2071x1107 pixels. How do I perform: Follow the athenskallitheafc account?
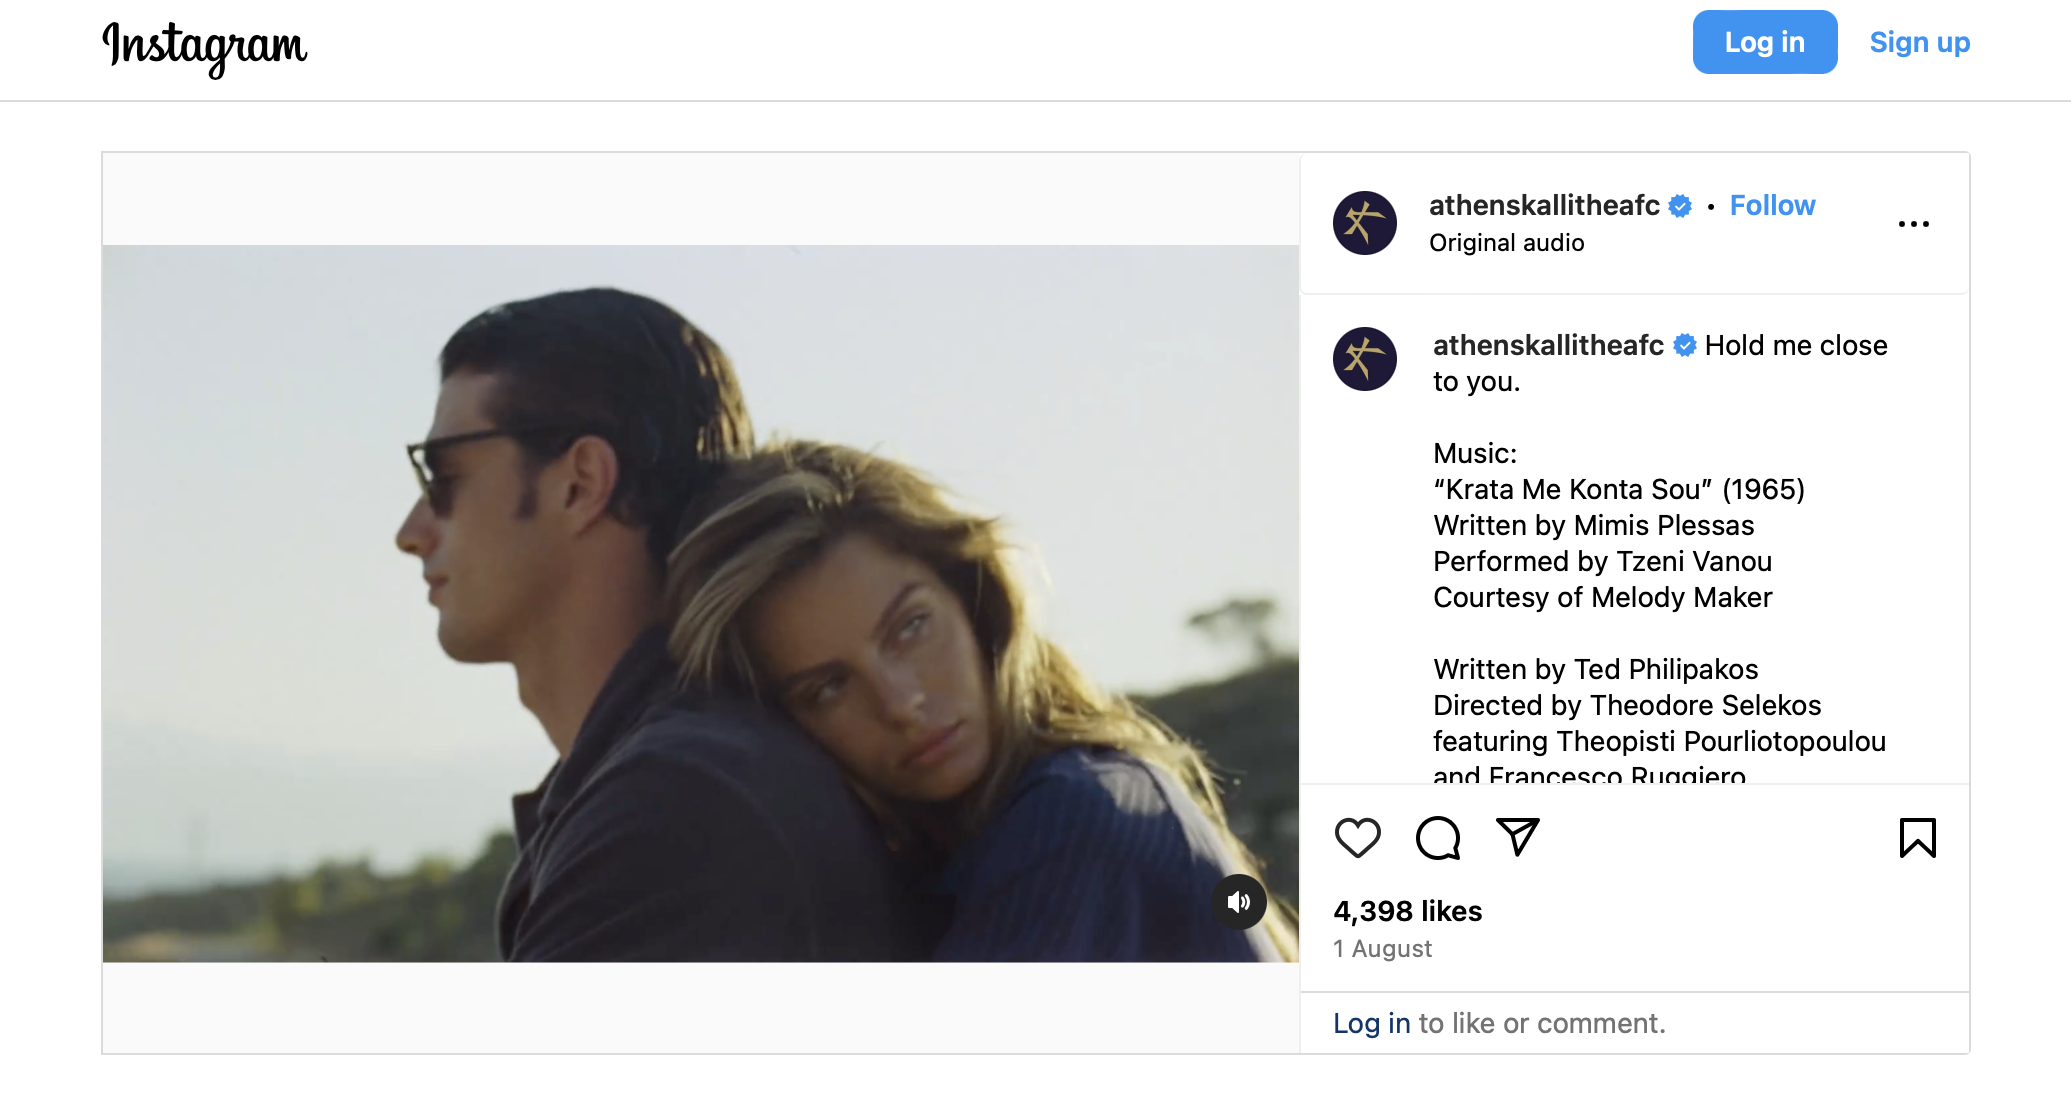click(1772, 205)
